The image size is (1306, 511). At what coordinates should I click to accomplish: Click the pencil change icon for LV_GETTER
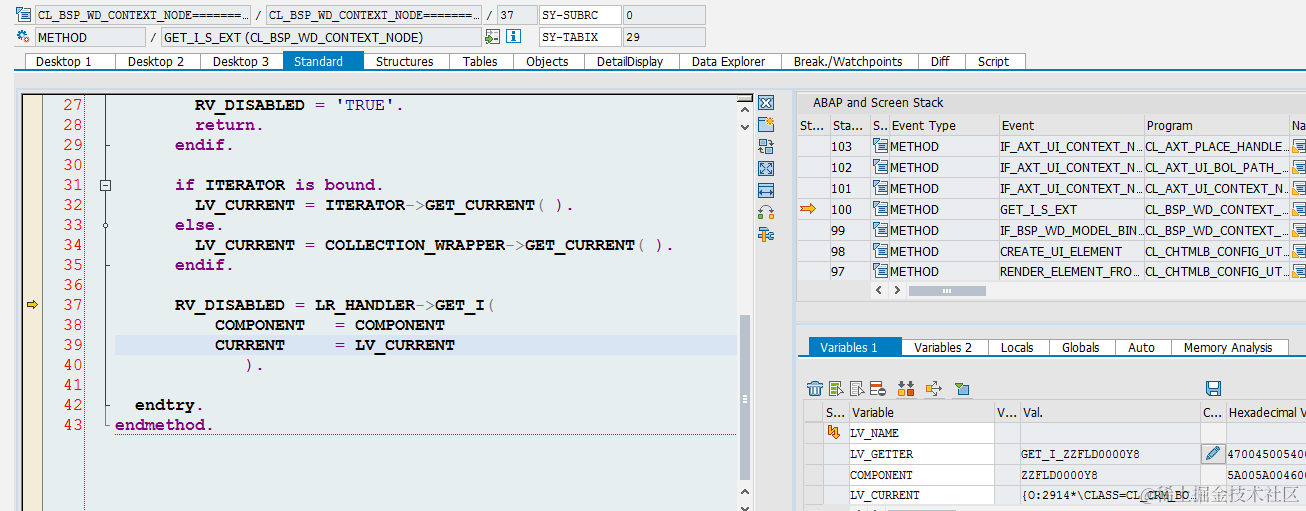[x=1213, y=454]
